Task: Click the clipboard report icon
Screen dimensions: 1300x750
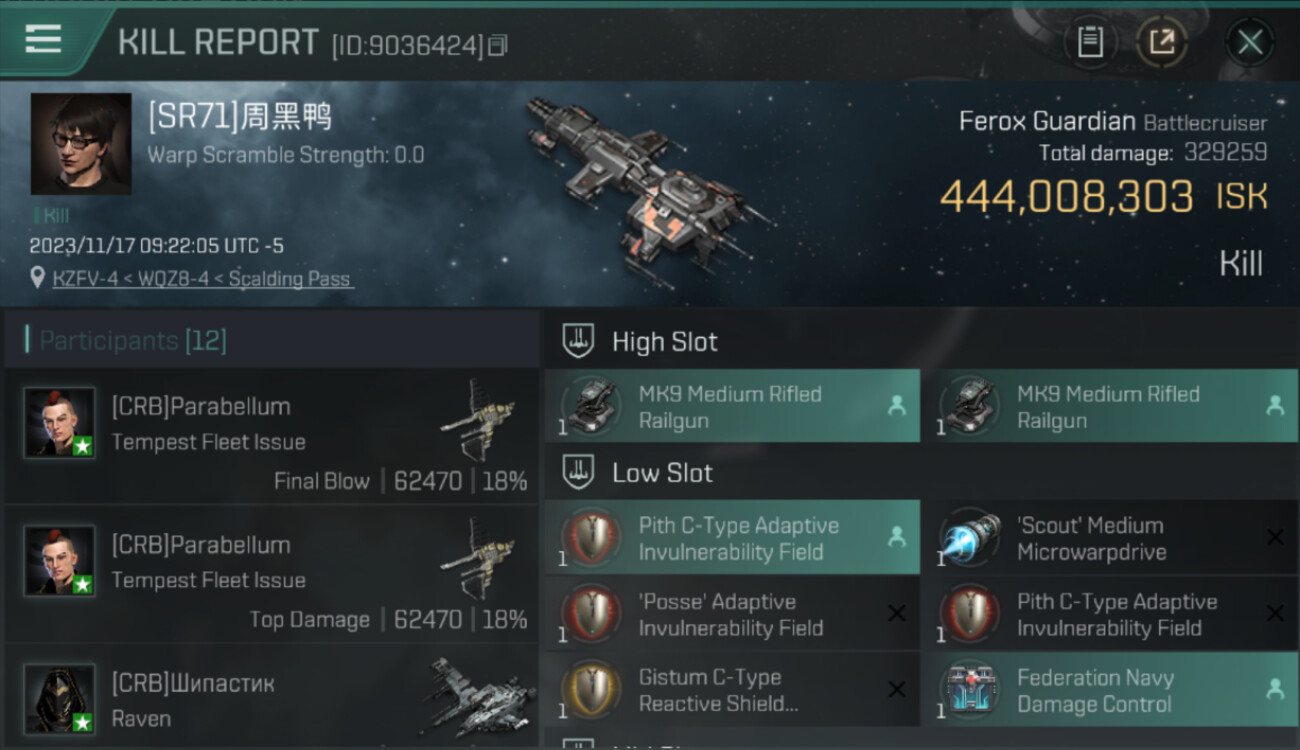Action: coord(1090,42)
